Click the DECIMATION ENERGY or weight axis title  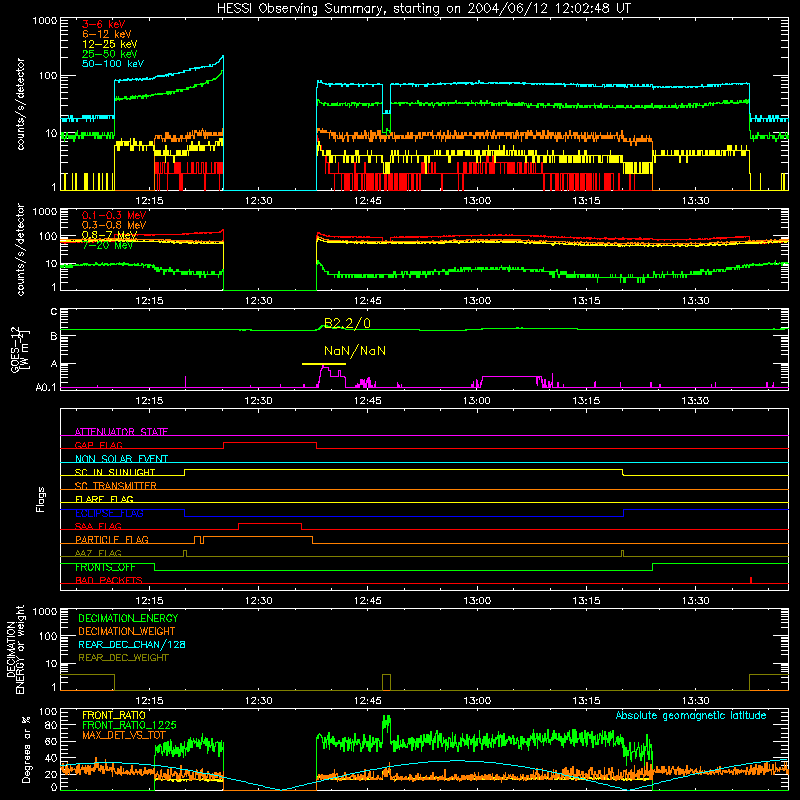pos(15,649)
